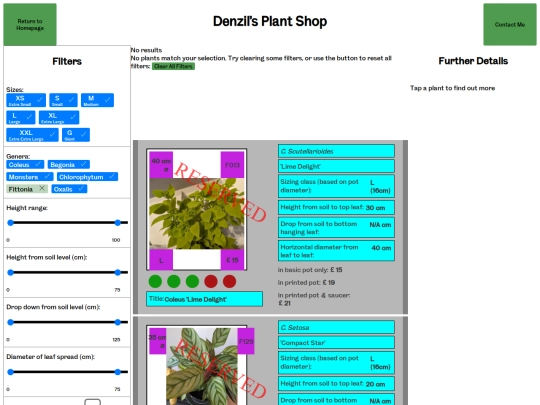Click Height range maximum slider handle
540x405 pixels.
tap(118, 223)
